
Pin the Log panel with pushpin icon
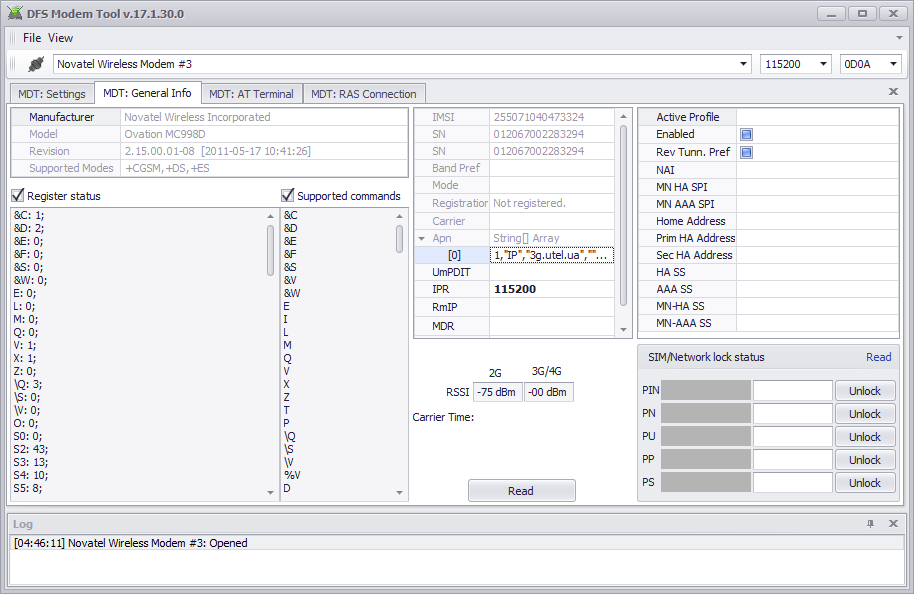coord(870,523)
